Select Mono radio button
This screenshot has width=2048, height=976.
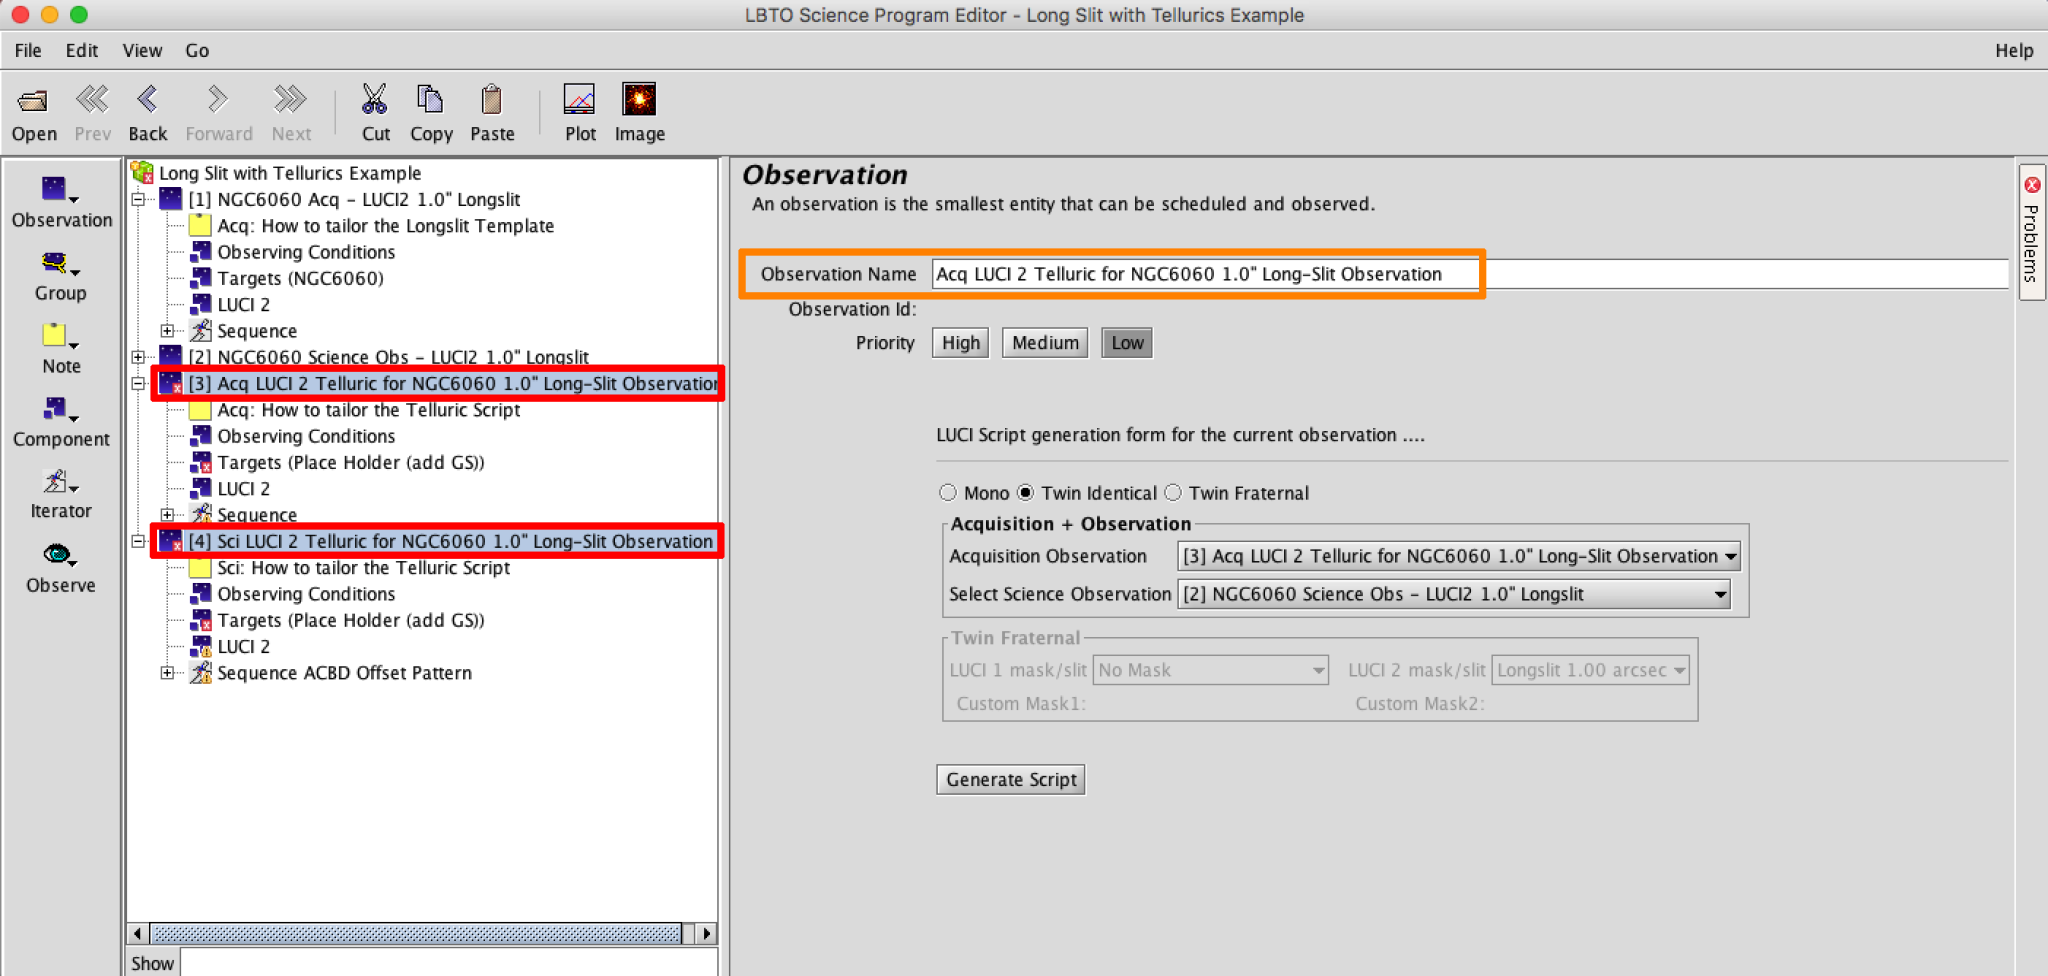click(x=948, y=493)
